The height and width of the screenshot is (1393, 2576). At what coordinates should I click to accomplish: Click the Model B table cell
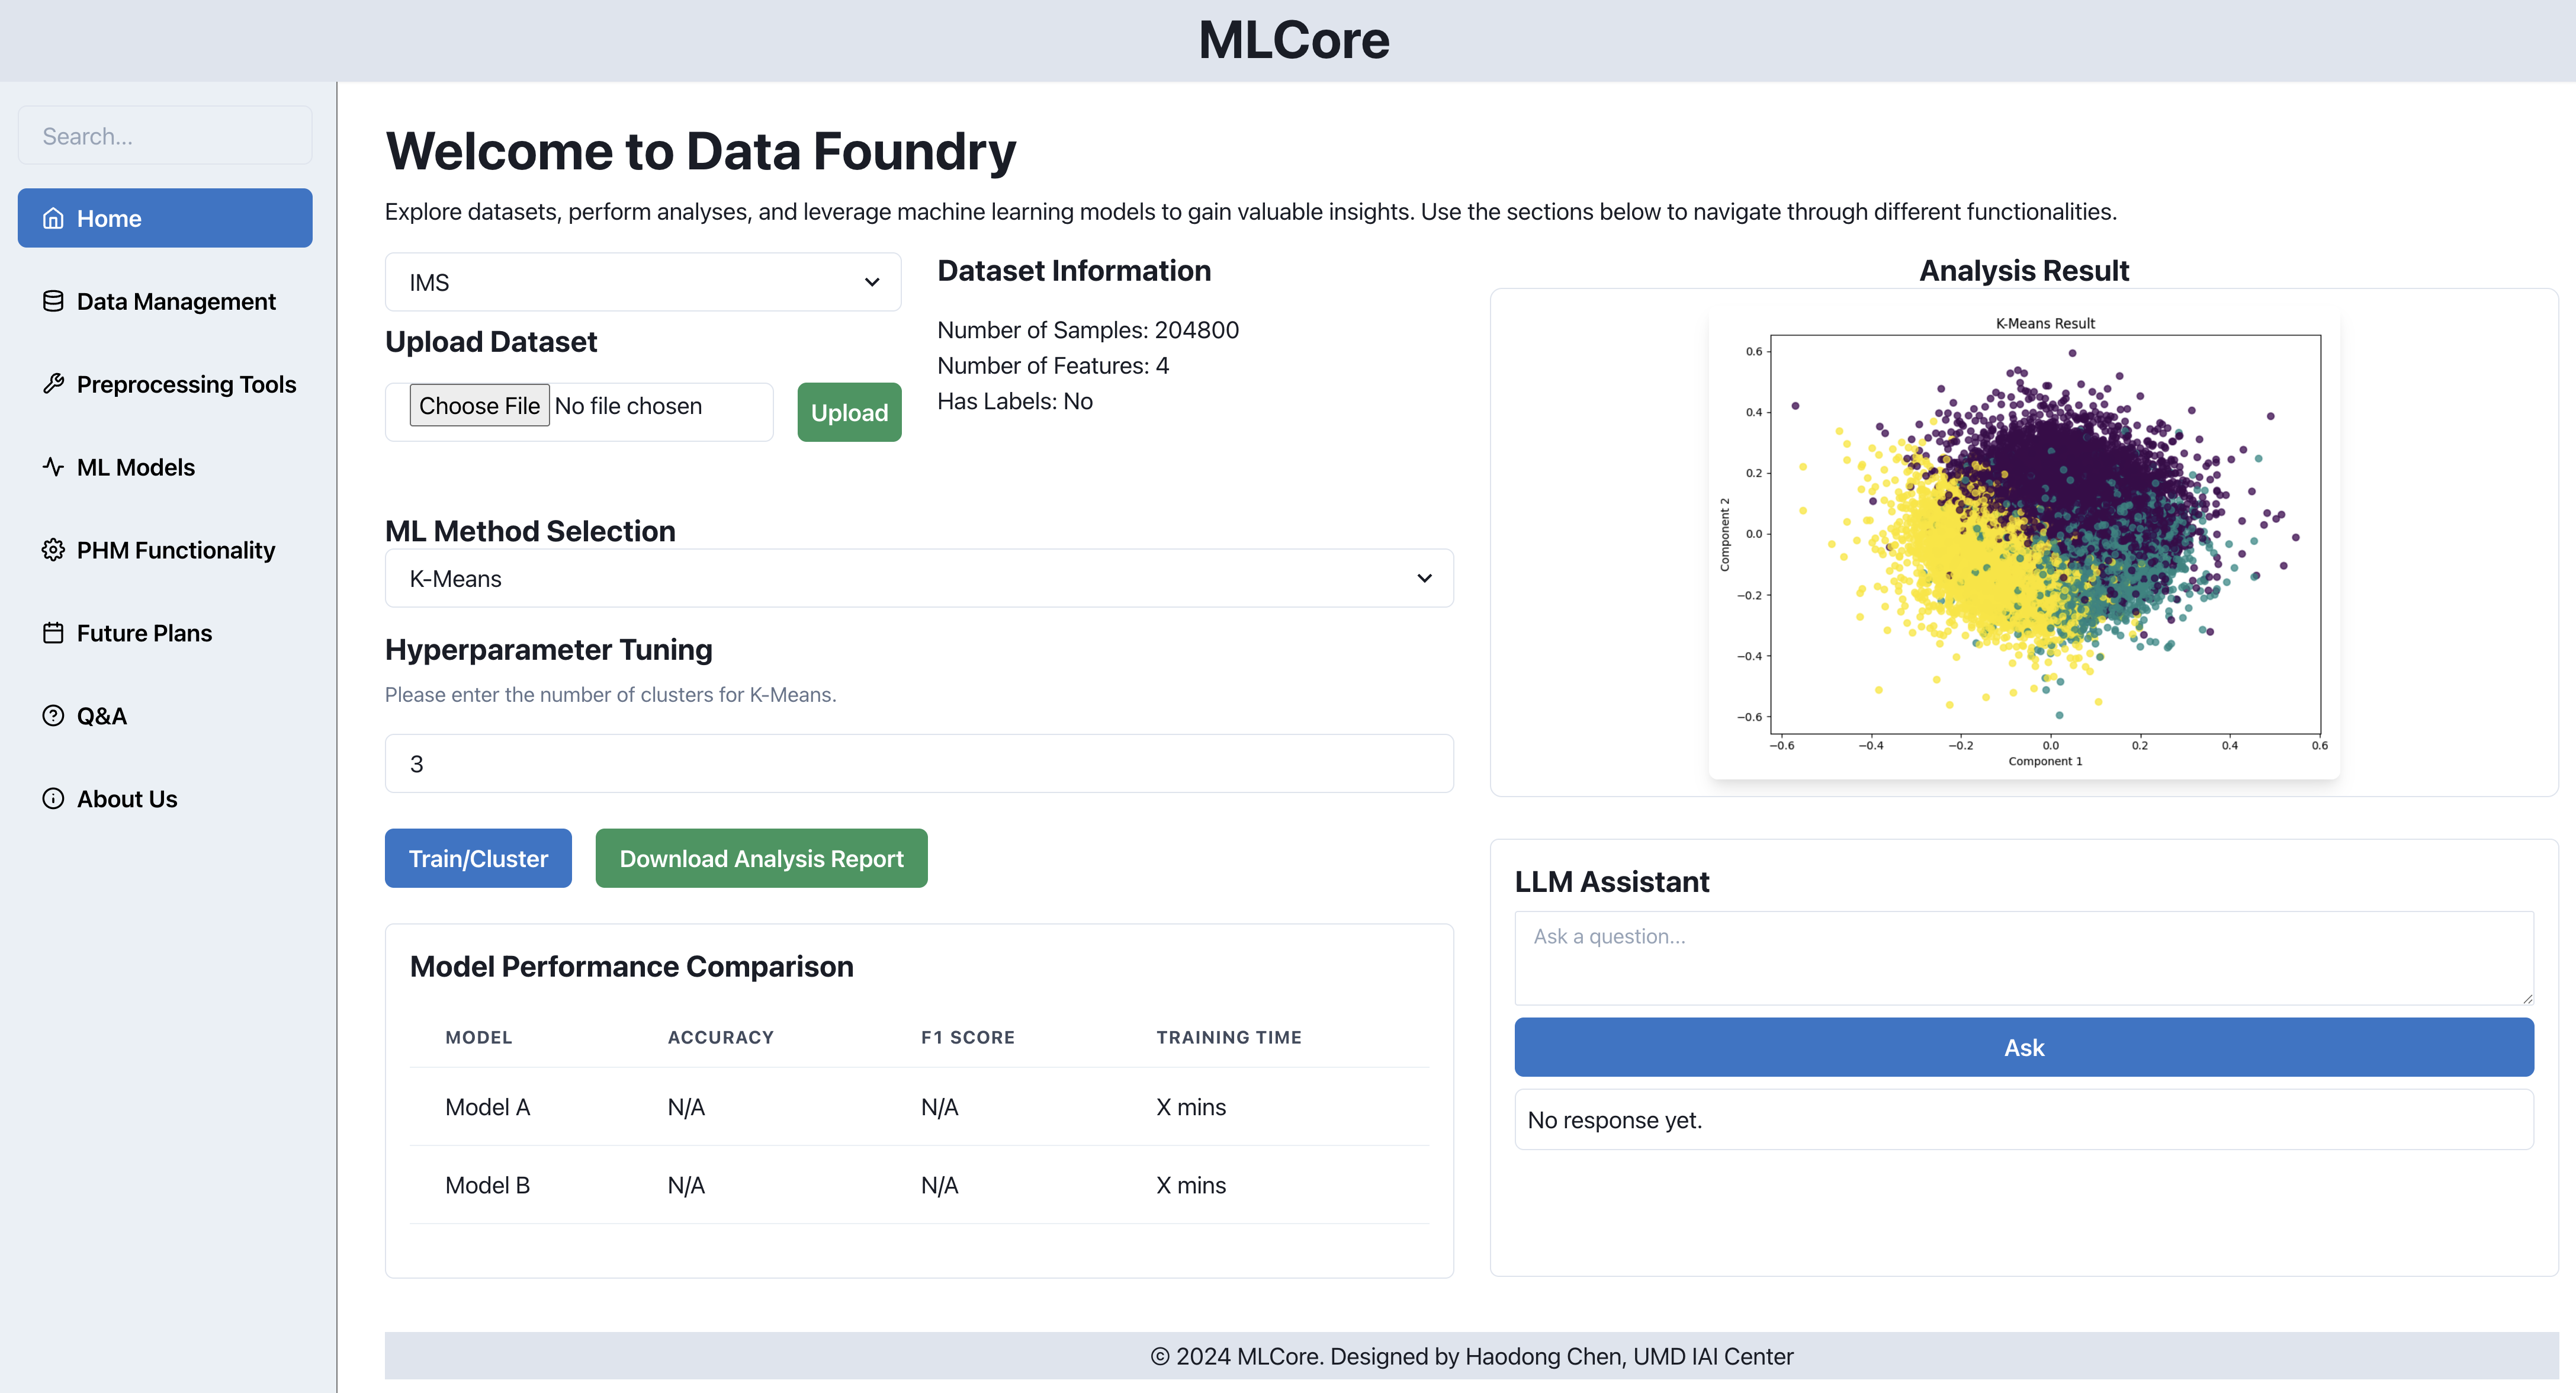(487, 1185)
